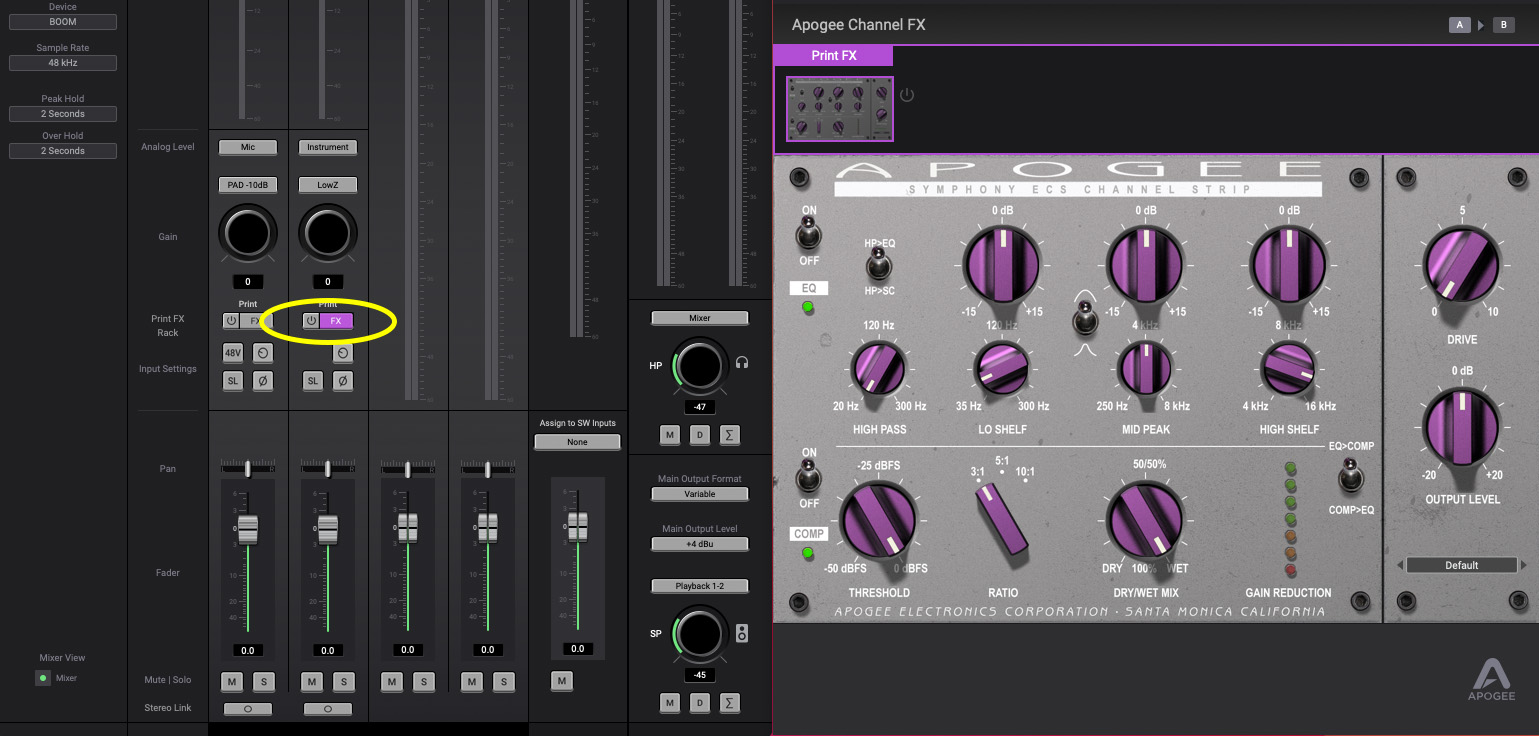This screenshot has width=1539, height=736.
Task: Toggle Print FX power on Instrument channel
Action: tap(311, 321)
